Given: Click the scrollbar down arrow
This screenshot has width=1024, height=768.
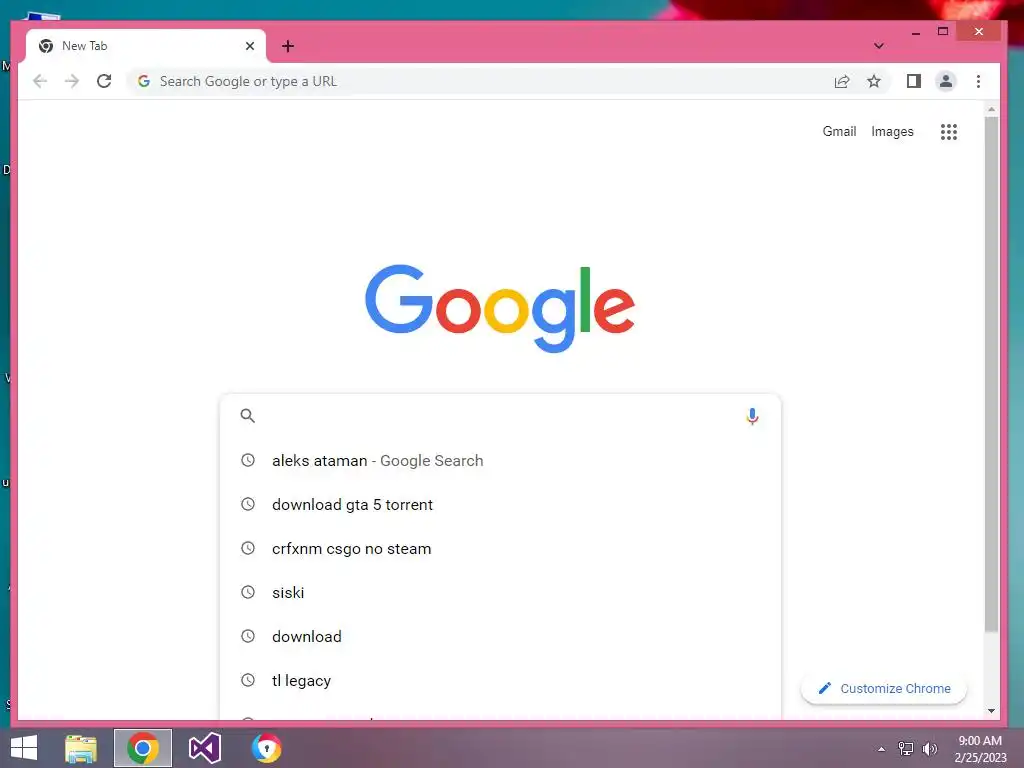Looking at the screenshot, I should 991,711.
